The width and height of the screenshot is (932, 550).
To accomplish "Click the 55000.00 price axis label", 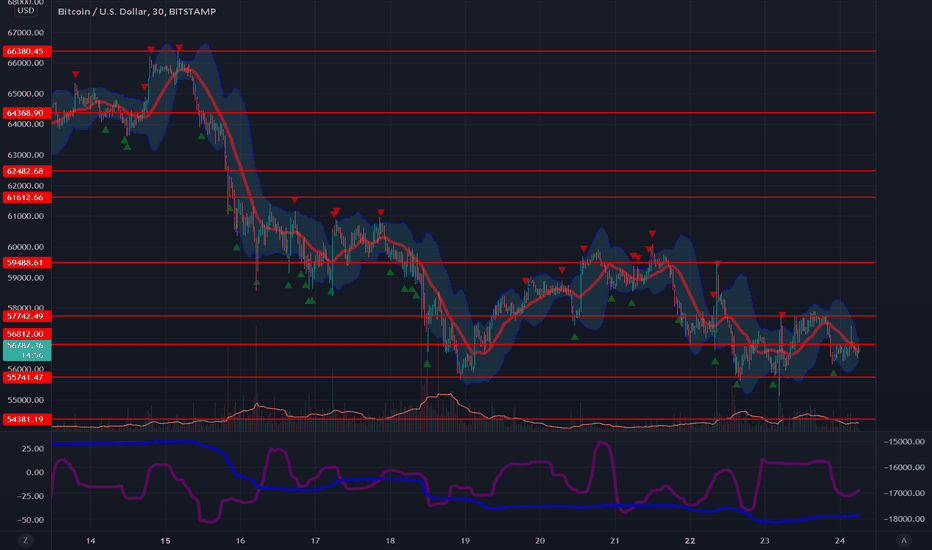I will [26, 400].
